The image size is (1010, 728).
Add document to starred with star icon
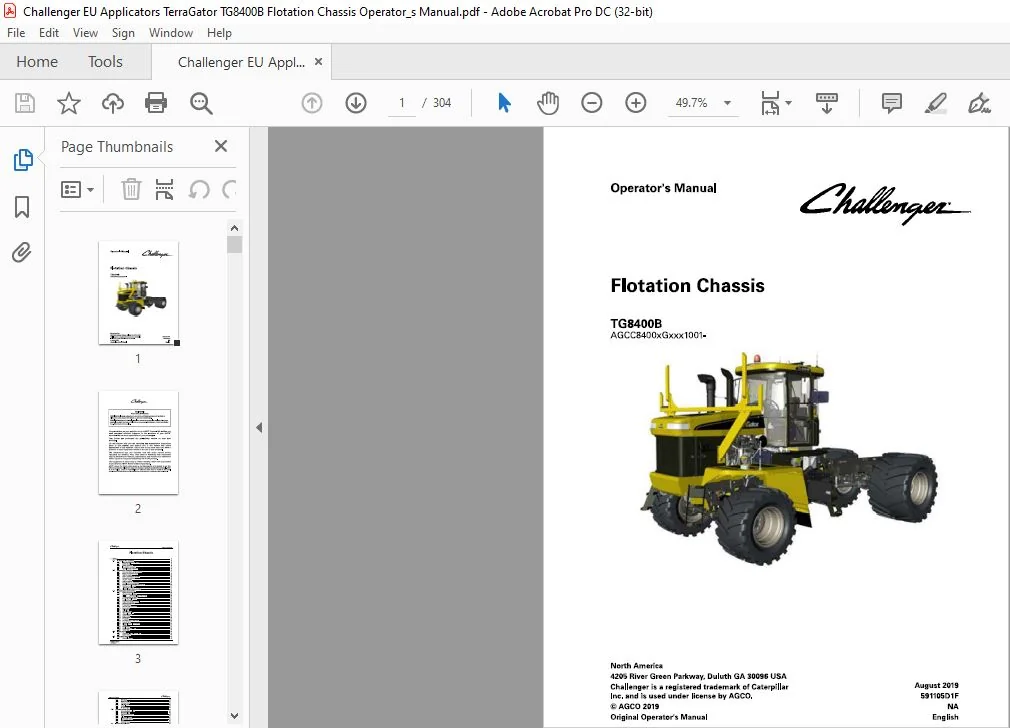[69, 103]
